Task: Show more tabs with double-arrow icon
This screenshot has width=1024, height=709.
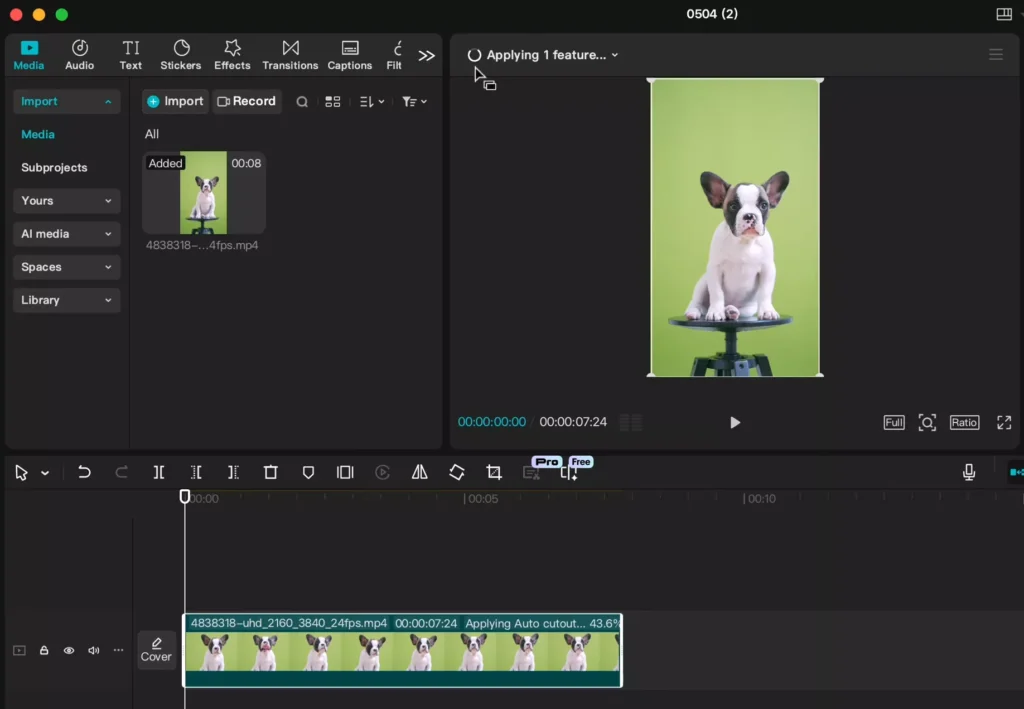Action: click(426, 55)
